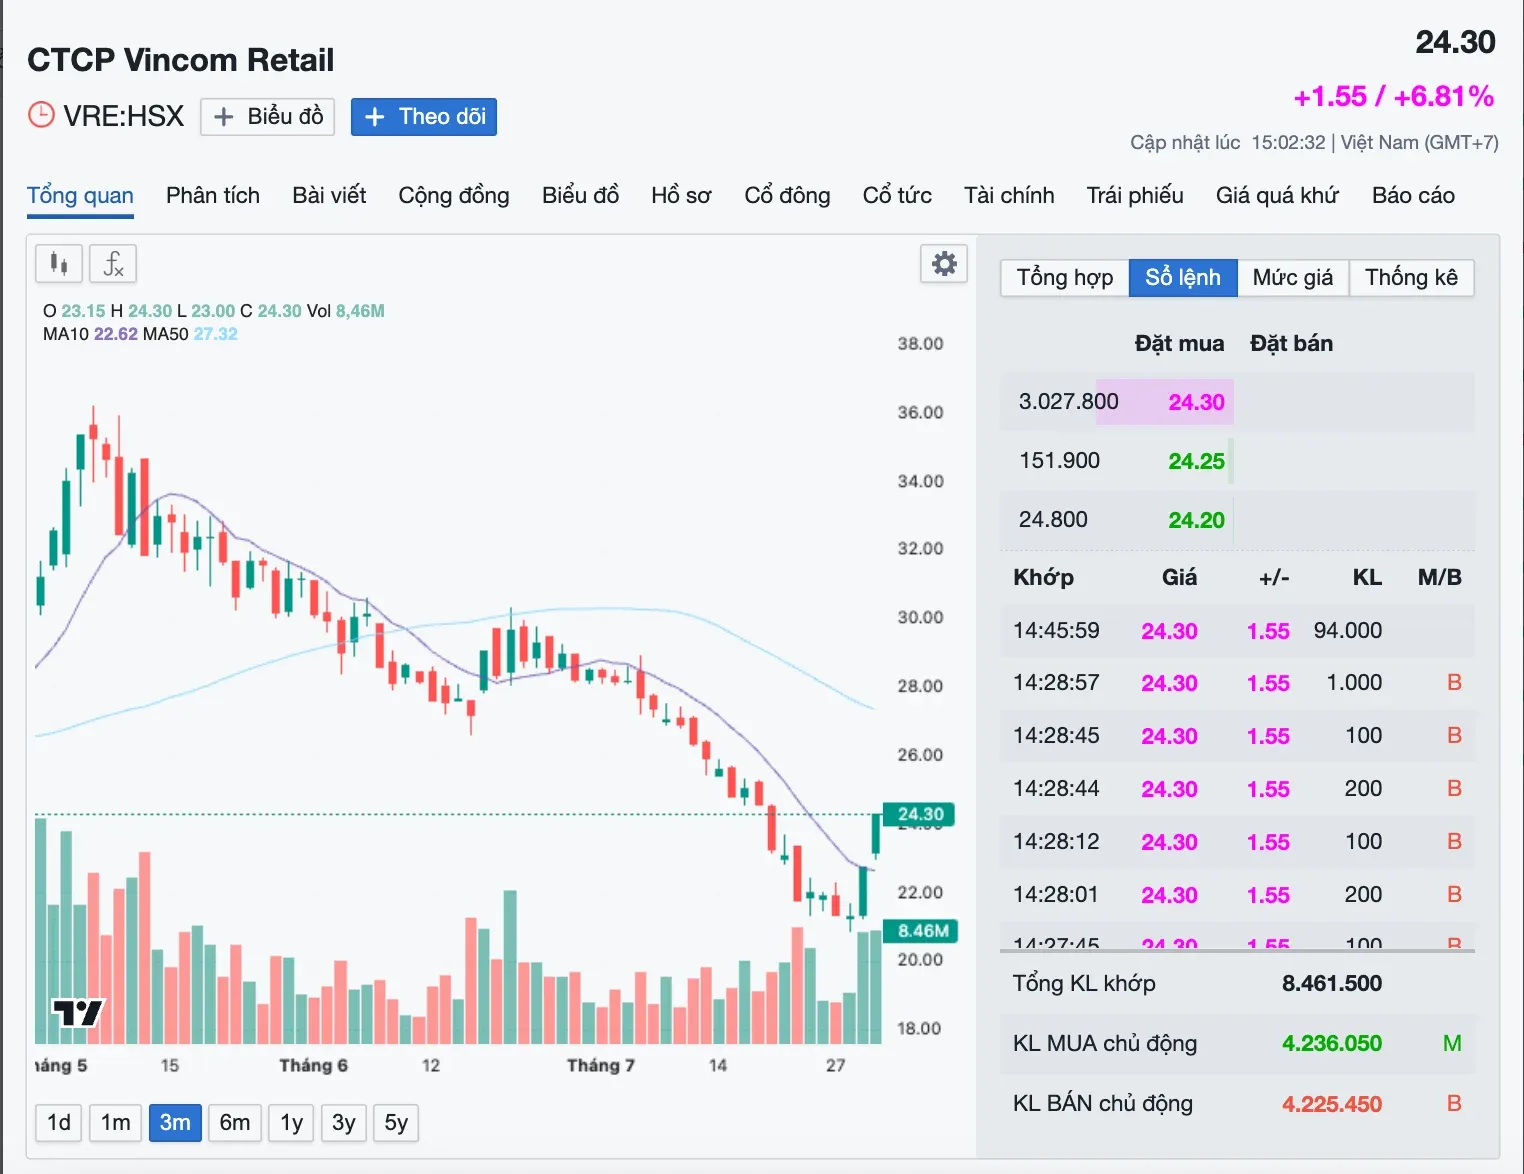Screen dimensions: 1524x1174
Task: Click the plus icon on Biểu đồ button
Action: click(x=224, y=117)
